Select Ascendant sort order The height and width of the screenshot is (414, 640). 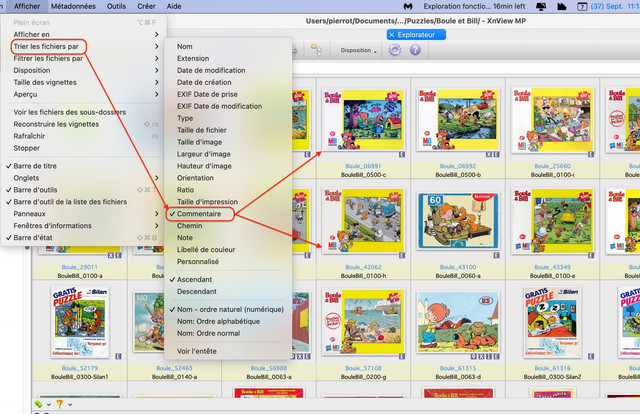194,280
